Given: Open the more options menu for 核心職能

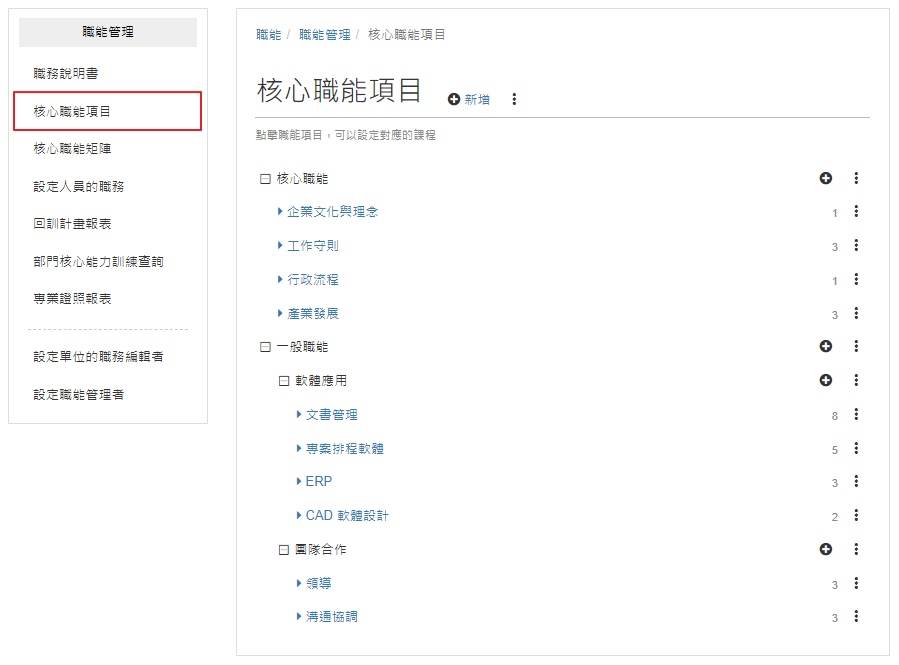Looking at the screenshot, I should pyautogui.click(x=856, y=178).
